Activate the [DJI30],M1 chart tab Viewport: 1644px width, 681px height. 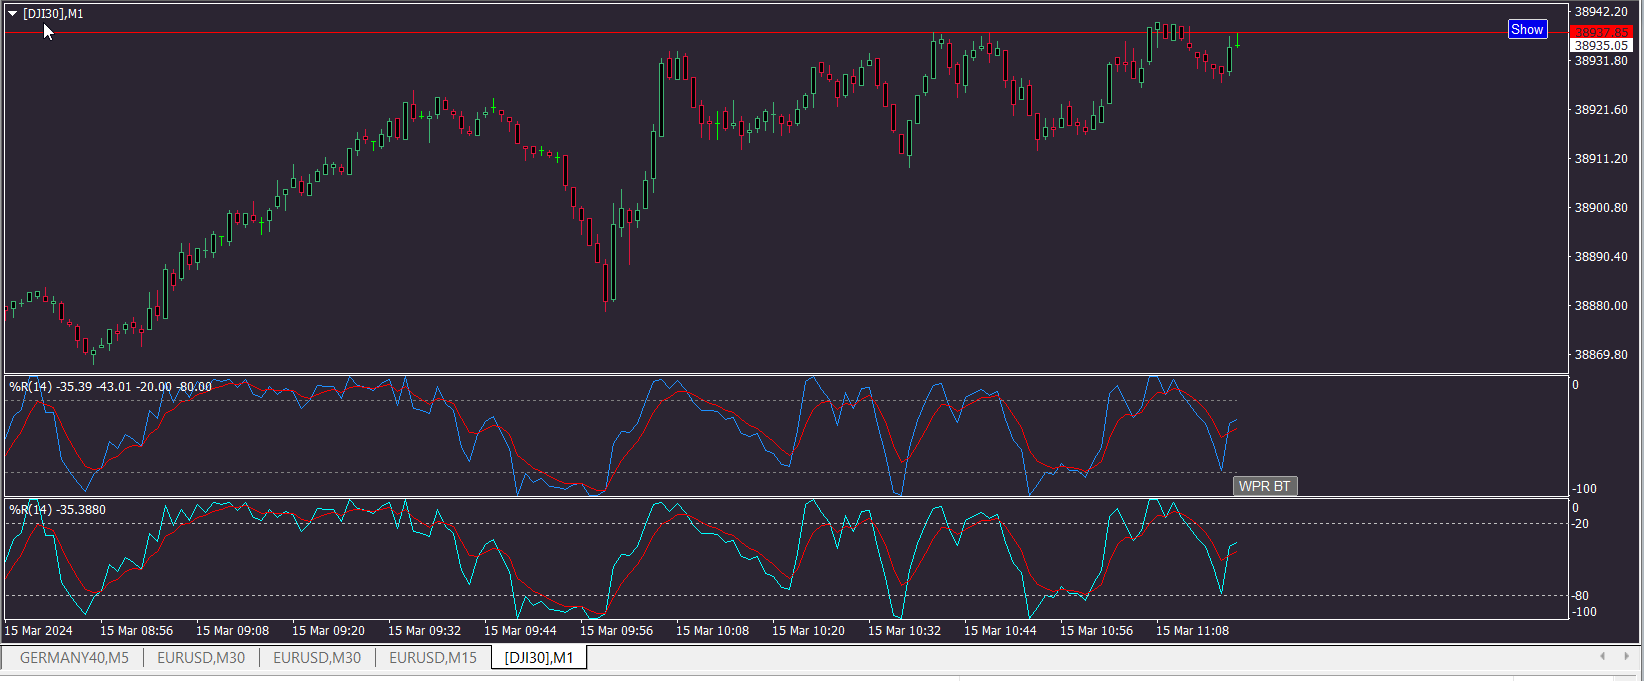[x=539, y=658]
